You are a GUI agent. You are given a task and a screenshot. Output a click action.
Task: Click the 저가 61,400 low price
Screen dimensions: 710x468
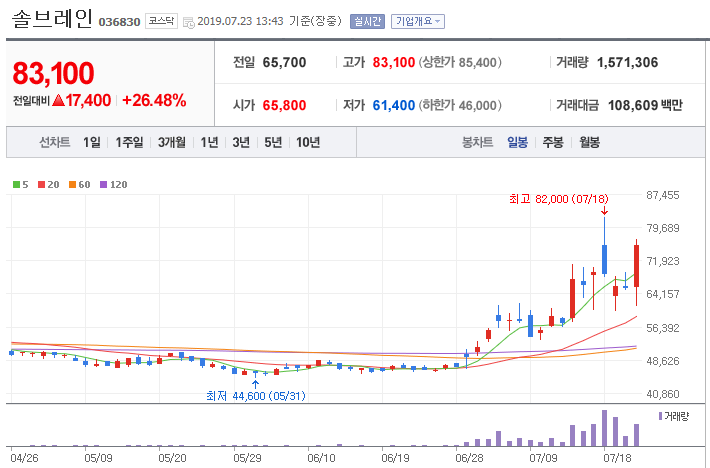pos(393,105)
